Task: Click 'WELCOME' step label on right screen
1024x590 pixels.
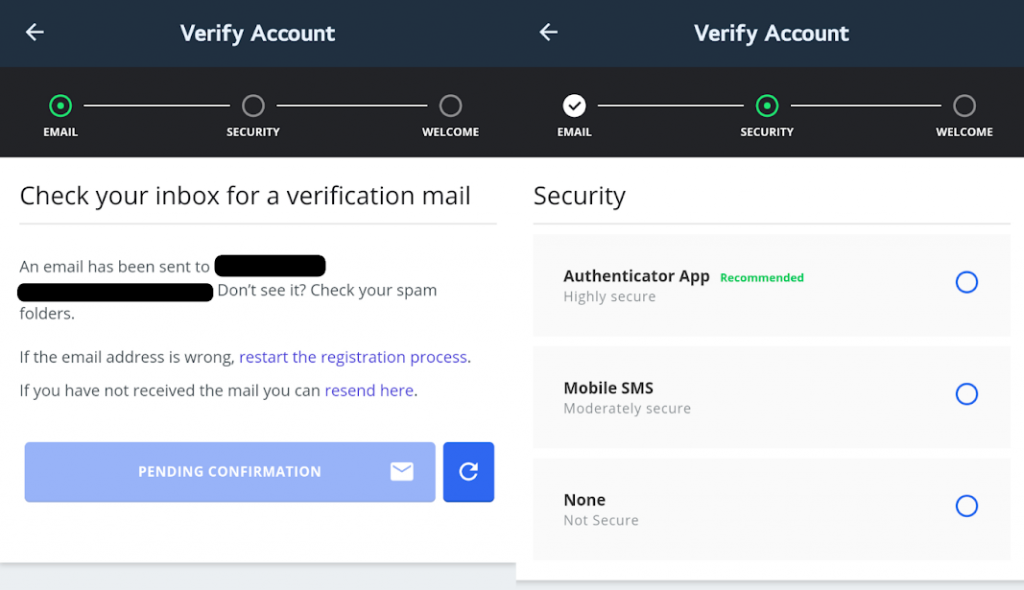Action: pyautogui.click(x=965, y=132)
